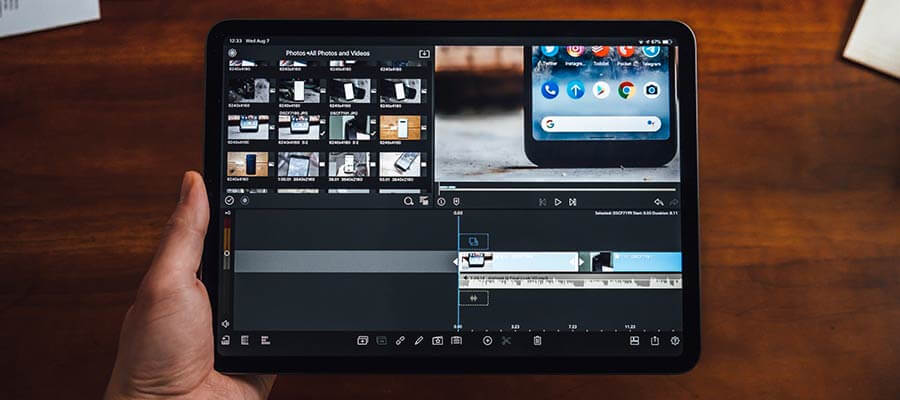Mute audio with the timeline speaker icon
Screen dimensions: 900x400
[226, 324]
